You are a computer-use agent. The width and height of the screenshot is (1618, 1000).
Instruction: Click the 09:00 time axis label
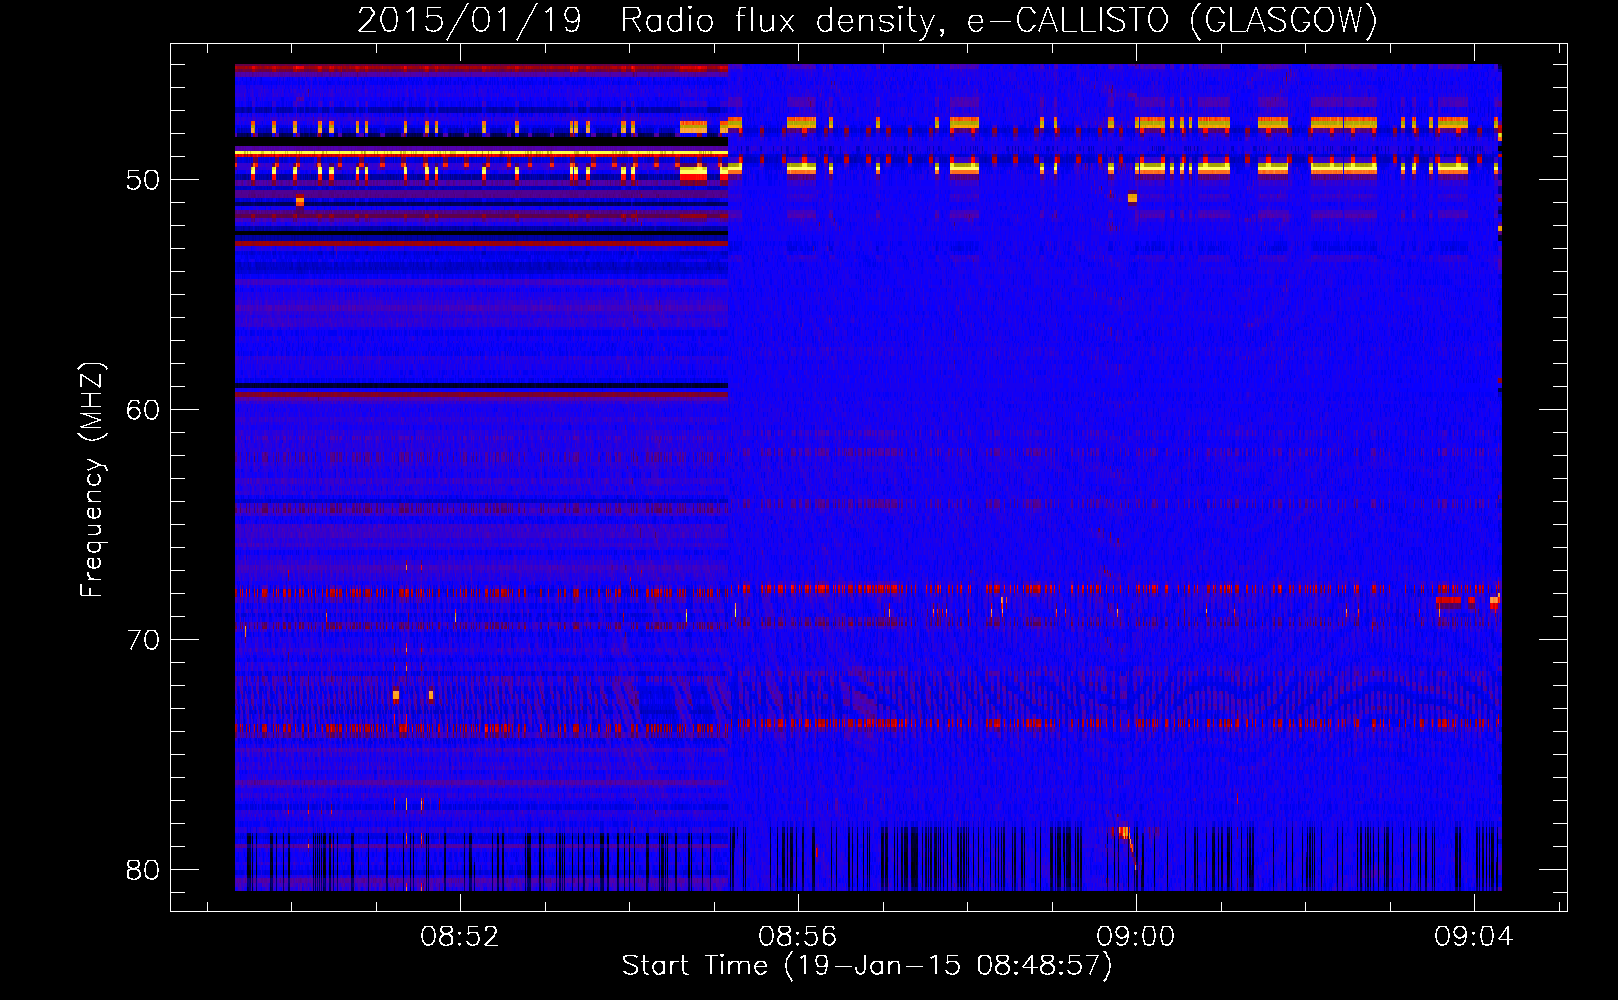1136,937
